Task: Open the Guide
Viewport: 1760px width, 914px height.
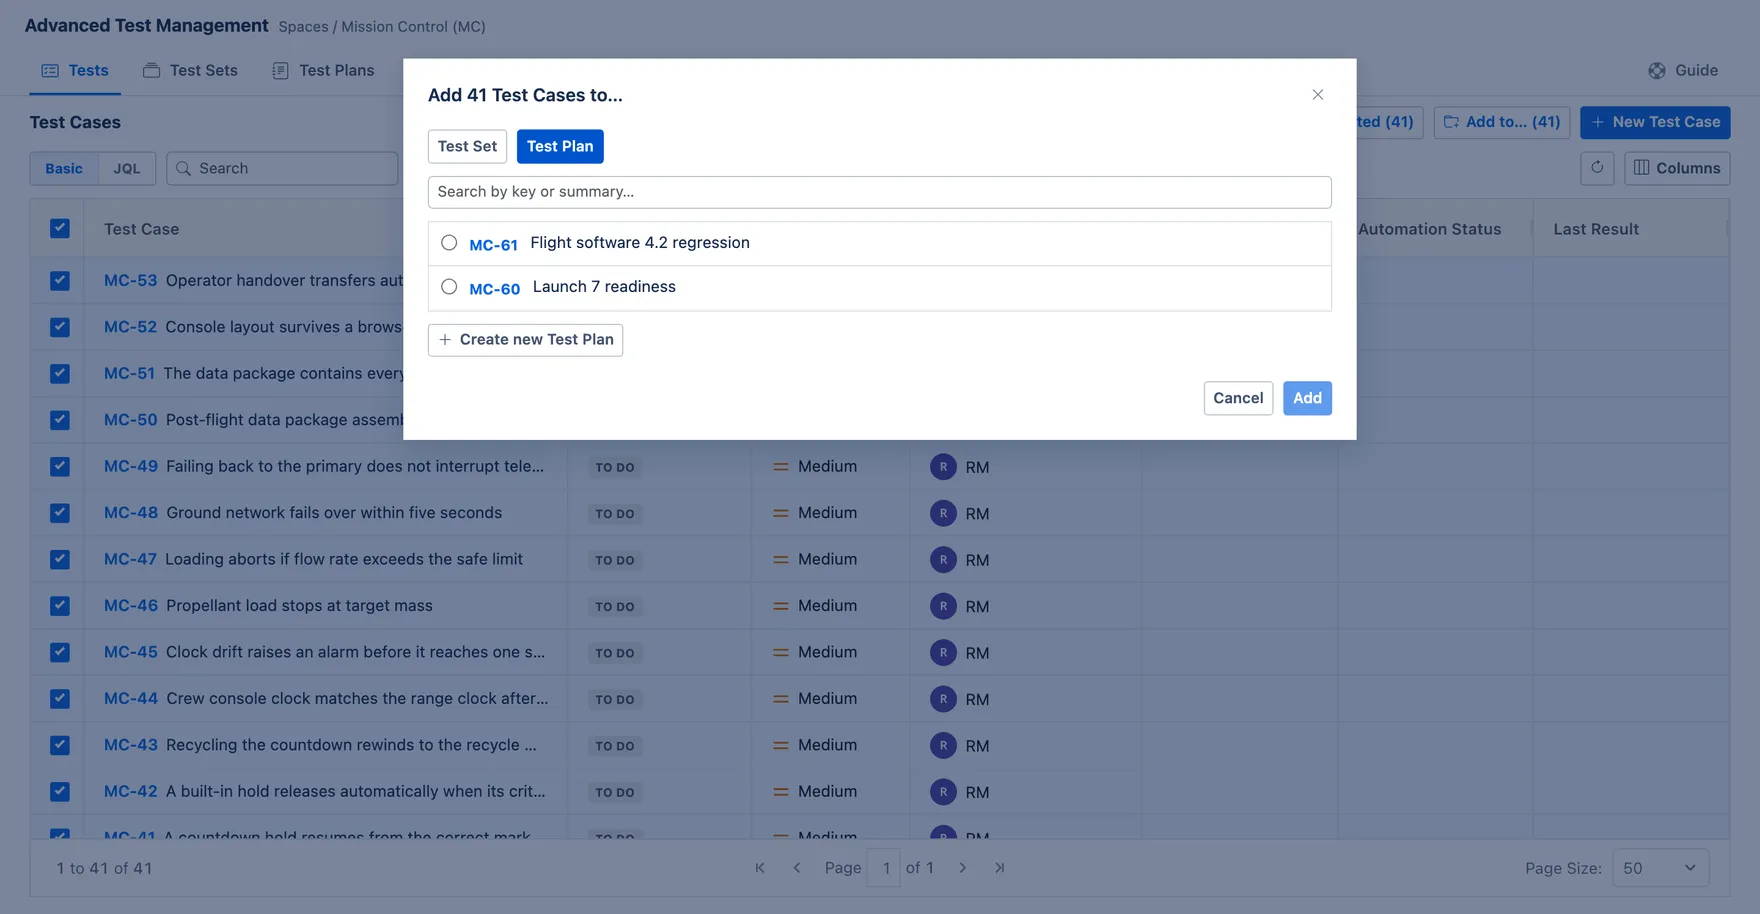Action: tap(1683, 70)
